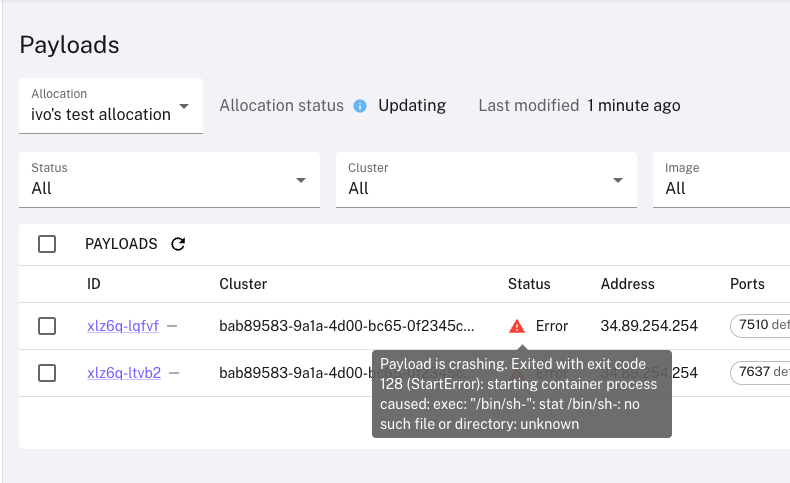Toggle the select-all payloads checkbox
The width and height of the screenshot is (790, 483).
(x=47, y=244)
